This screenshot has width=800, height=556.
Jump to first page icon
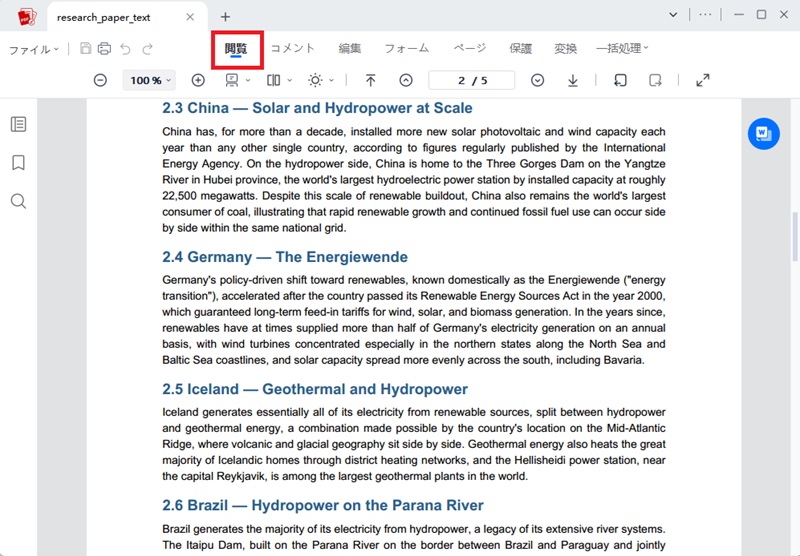coord(371,80)
